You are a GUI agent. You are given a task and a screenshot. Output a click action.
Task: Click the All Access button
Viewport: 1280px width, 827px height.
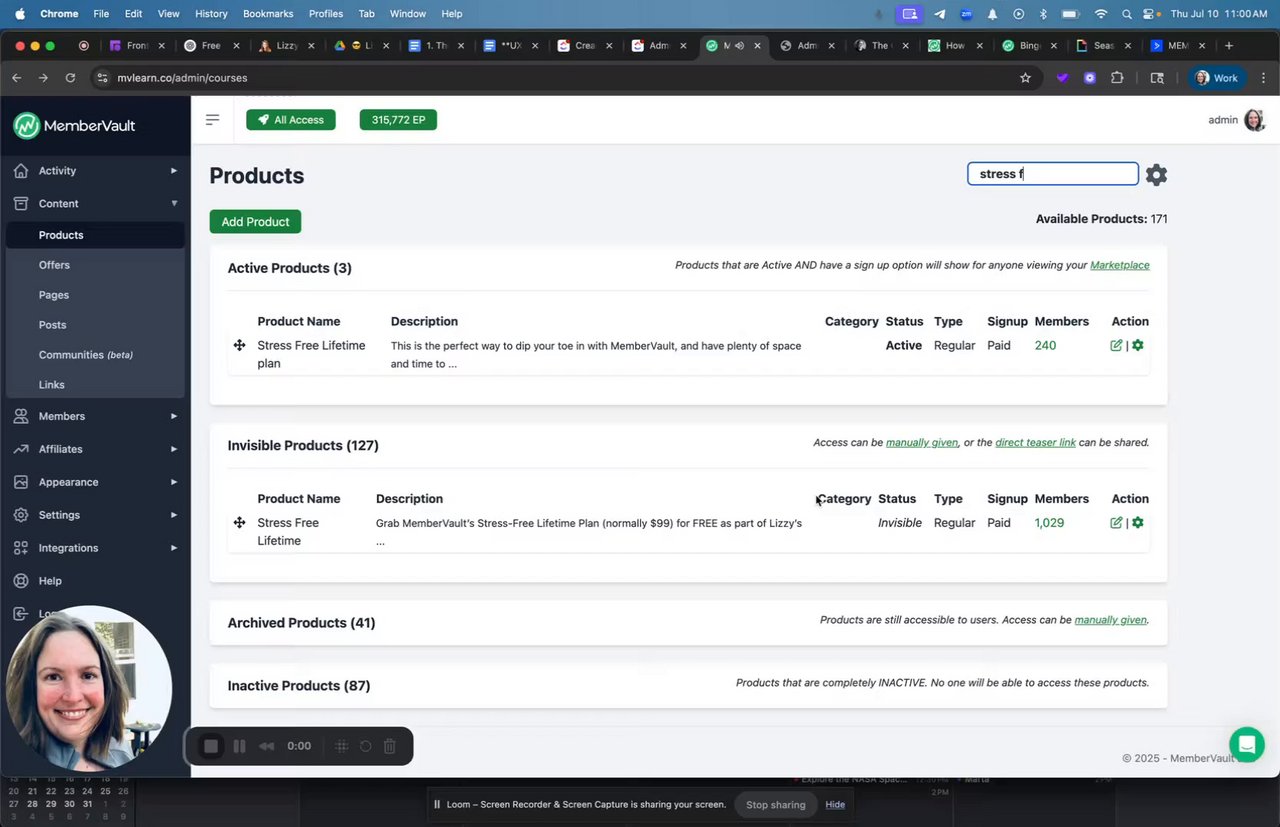click(291, 120)
